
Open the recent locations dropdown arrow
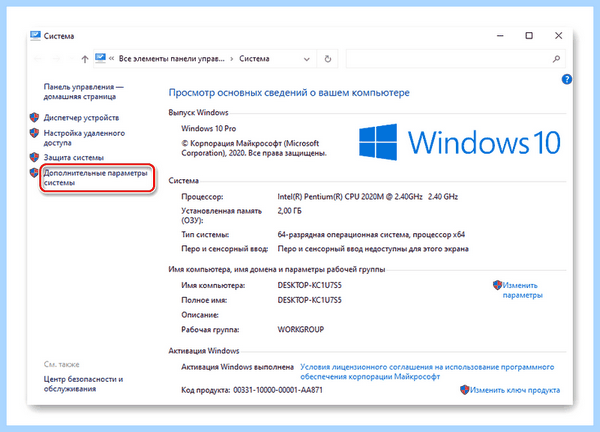pyautogui.click(x=71, y=59)
